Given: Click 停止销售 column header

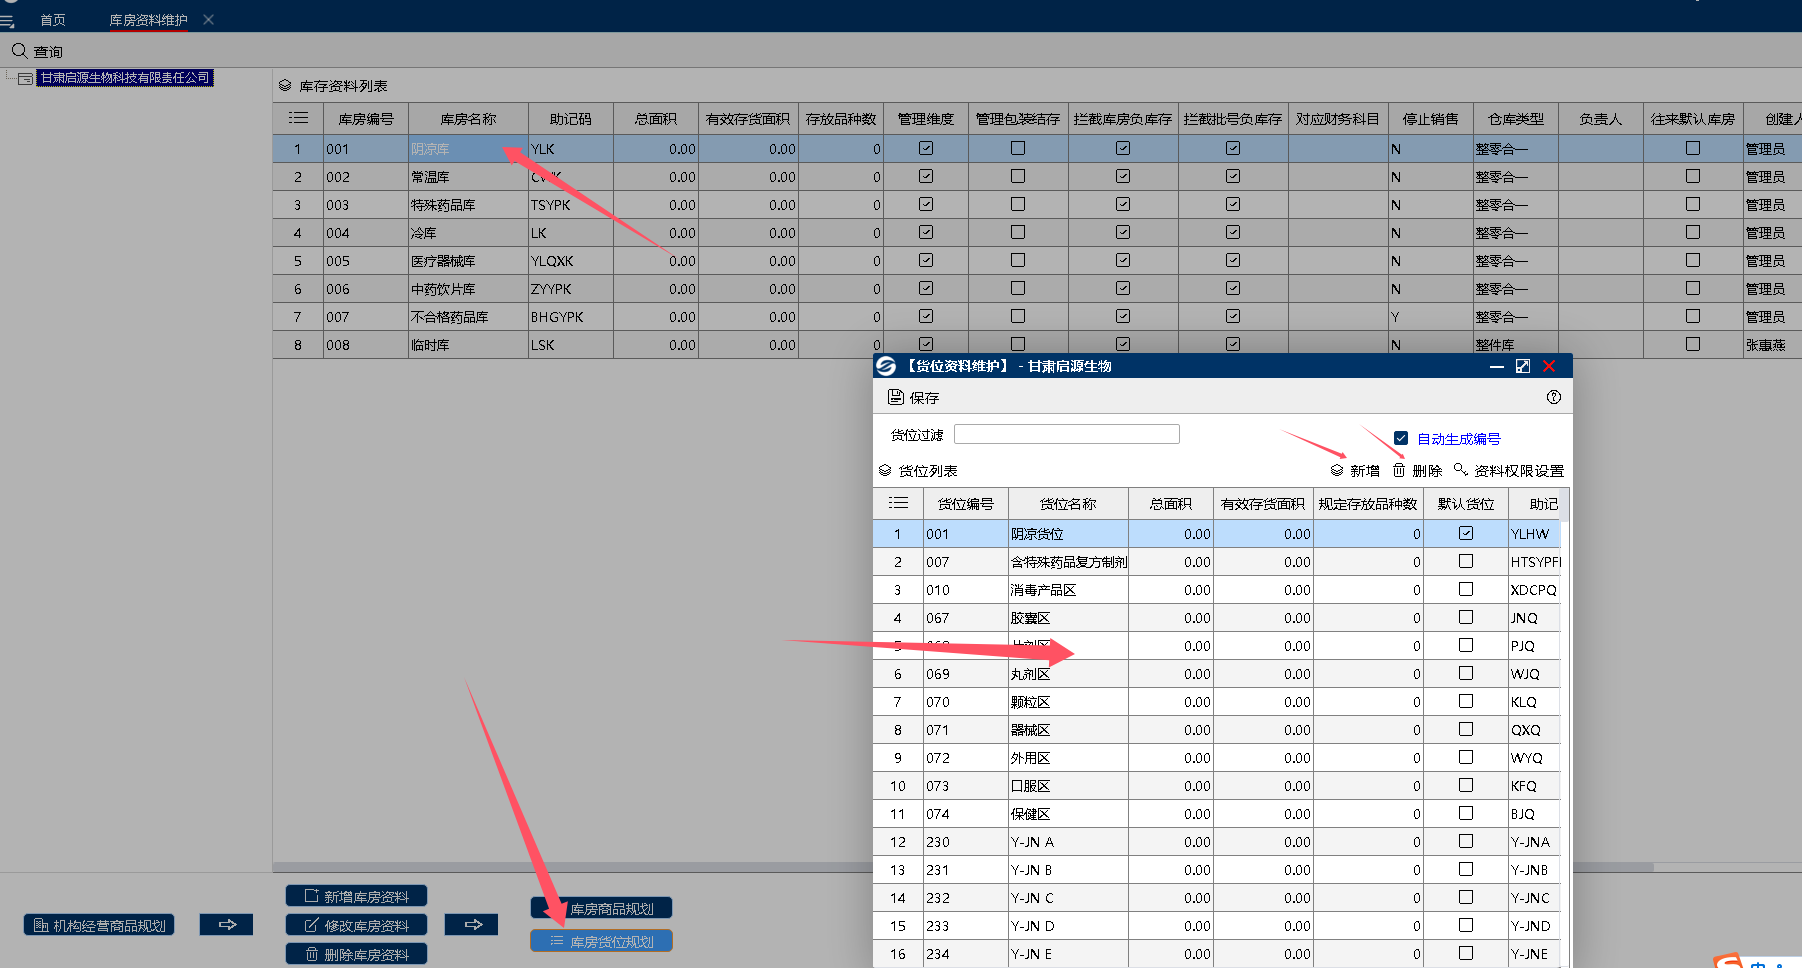Looking at the screenshot, I should (1430, 119).
